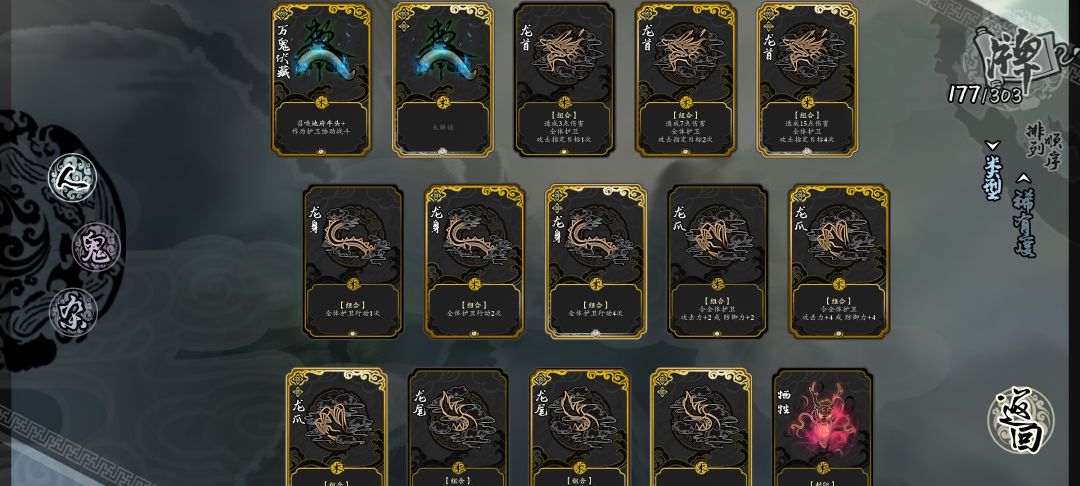Screen dimensions: 1080x486
Task: Toggle sorting by 稀有度 (rarity)
Action: 1025,222
